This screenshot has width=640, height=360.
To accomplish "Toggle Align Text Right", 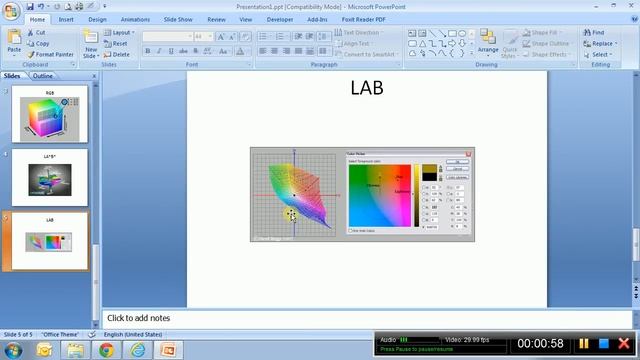I will pyautogui.click(x=287, y=51).
